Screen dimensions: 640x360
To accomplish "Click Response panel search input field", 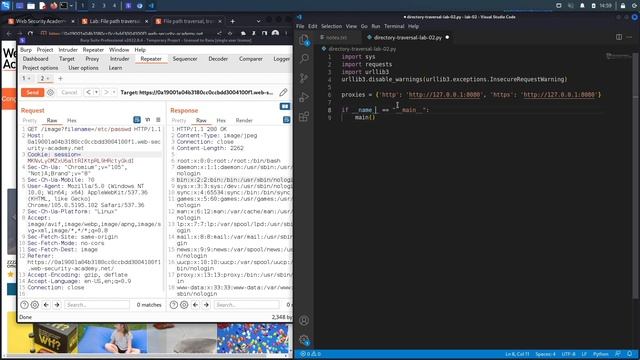I will pos(247,305).
